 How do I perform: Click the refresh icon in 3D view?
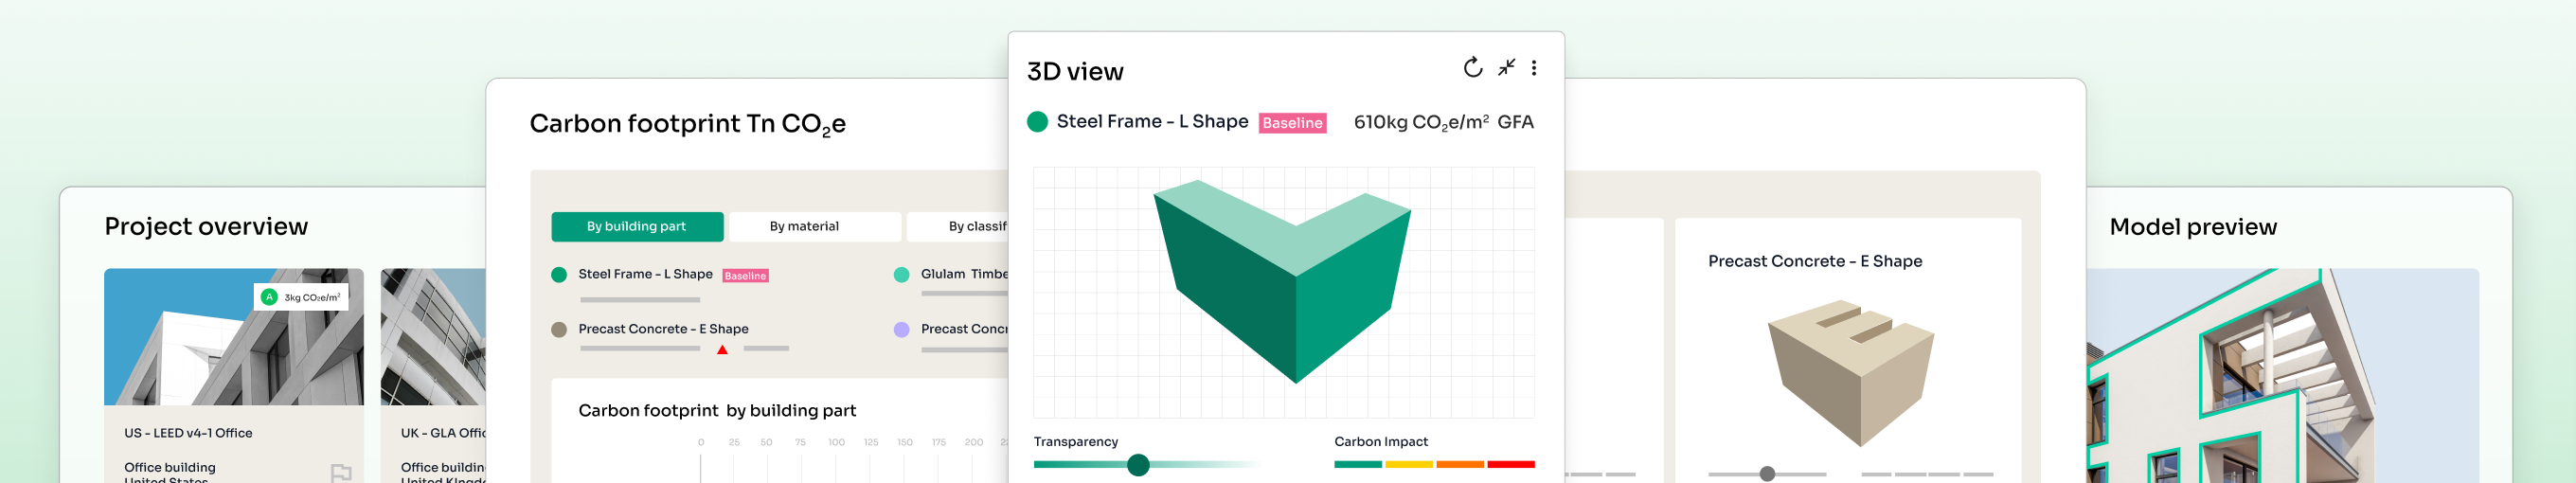pyautogui.click(x=1472, y=68)
